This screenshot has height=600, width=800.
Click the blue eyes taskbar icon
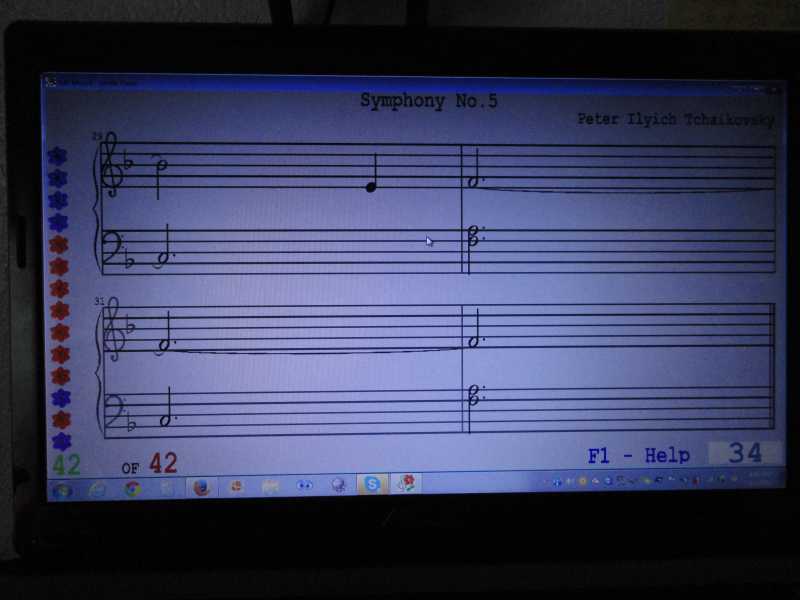304,485
